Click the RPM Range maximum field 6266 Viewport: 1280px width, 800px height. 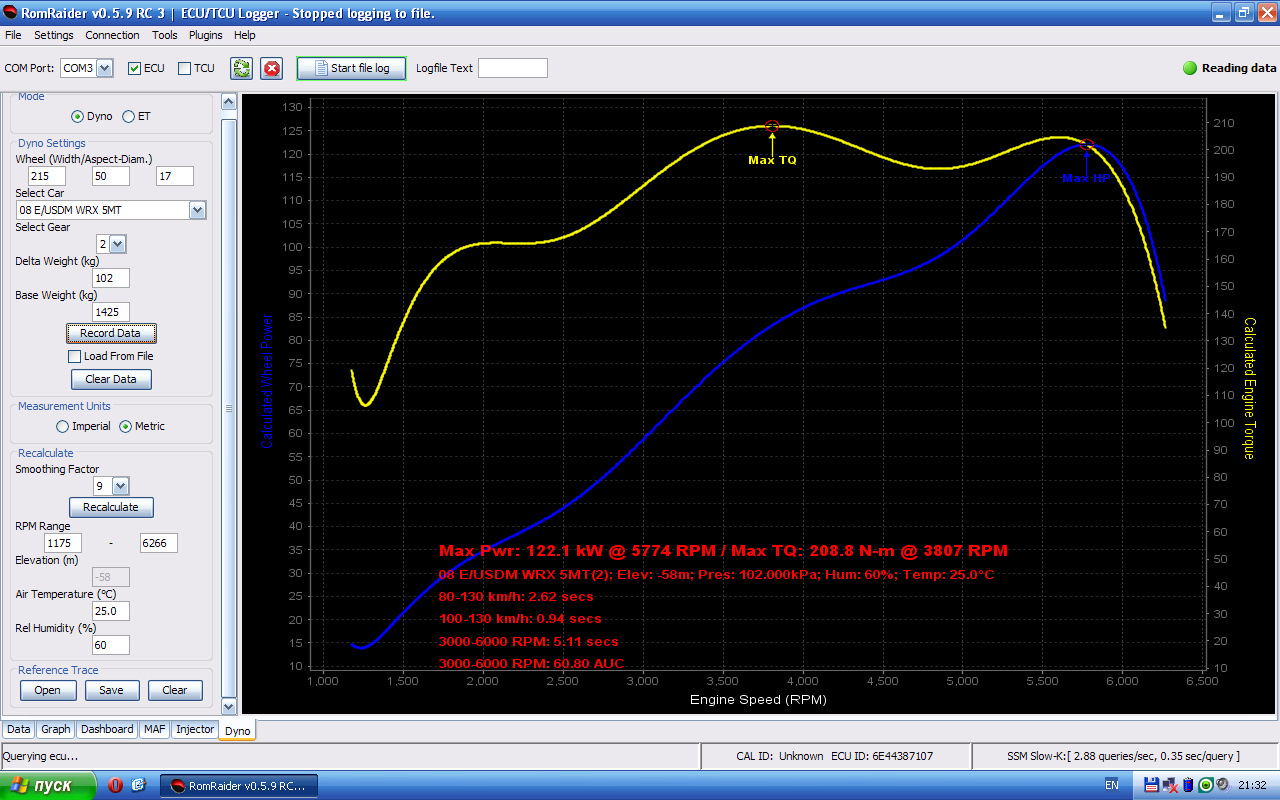pos(159,543)
